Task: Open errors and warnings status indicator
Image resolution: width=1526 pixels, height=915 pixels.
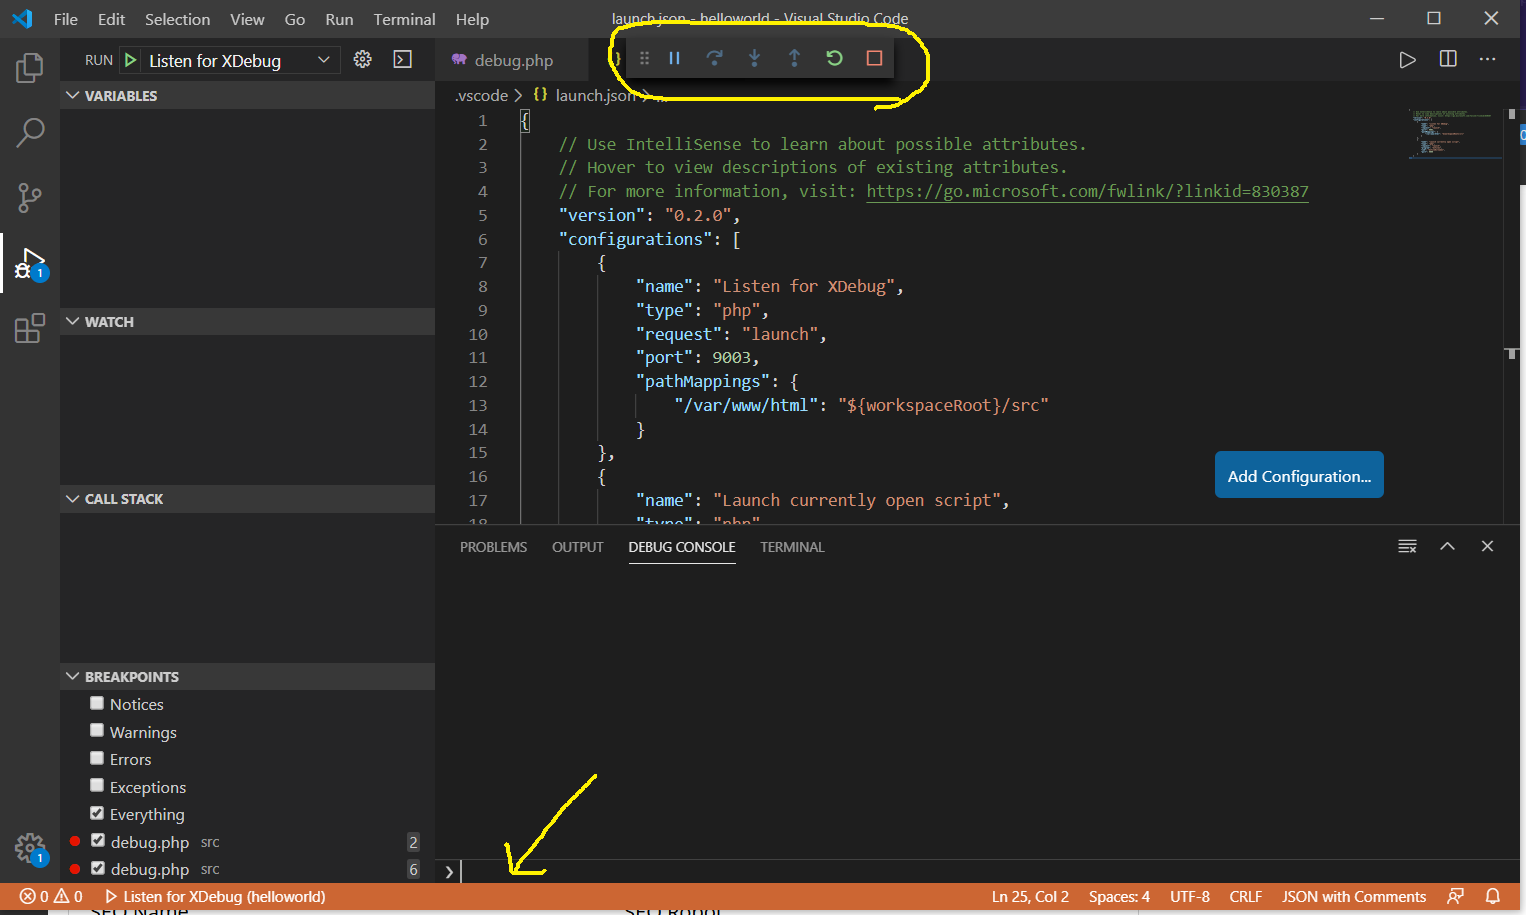Action: (51, 896)
